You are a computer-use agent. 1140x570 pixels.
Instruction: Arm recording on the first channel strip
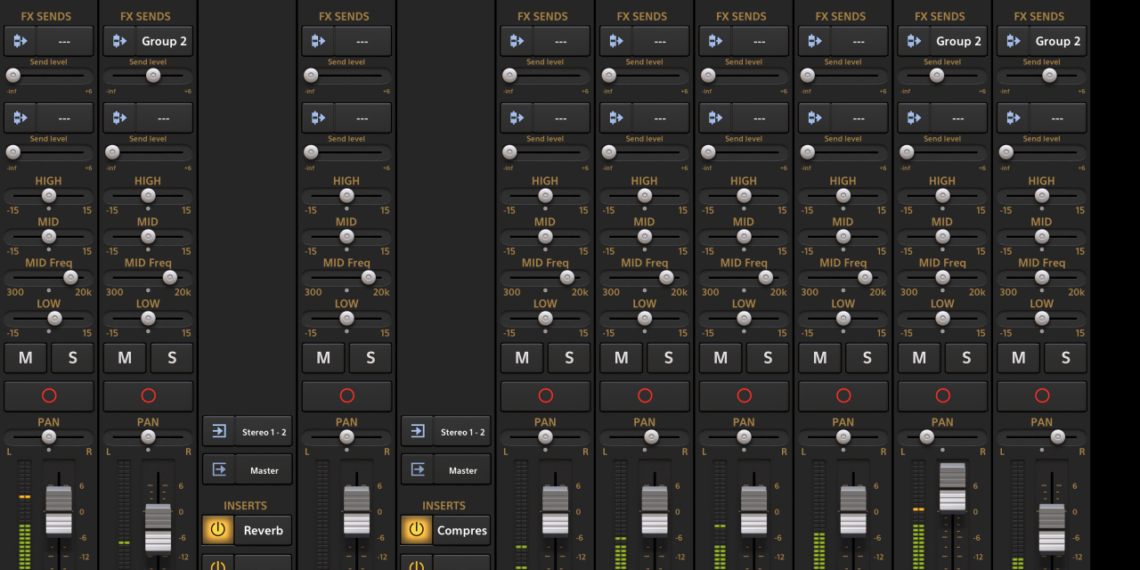click(x=49, y=395)
